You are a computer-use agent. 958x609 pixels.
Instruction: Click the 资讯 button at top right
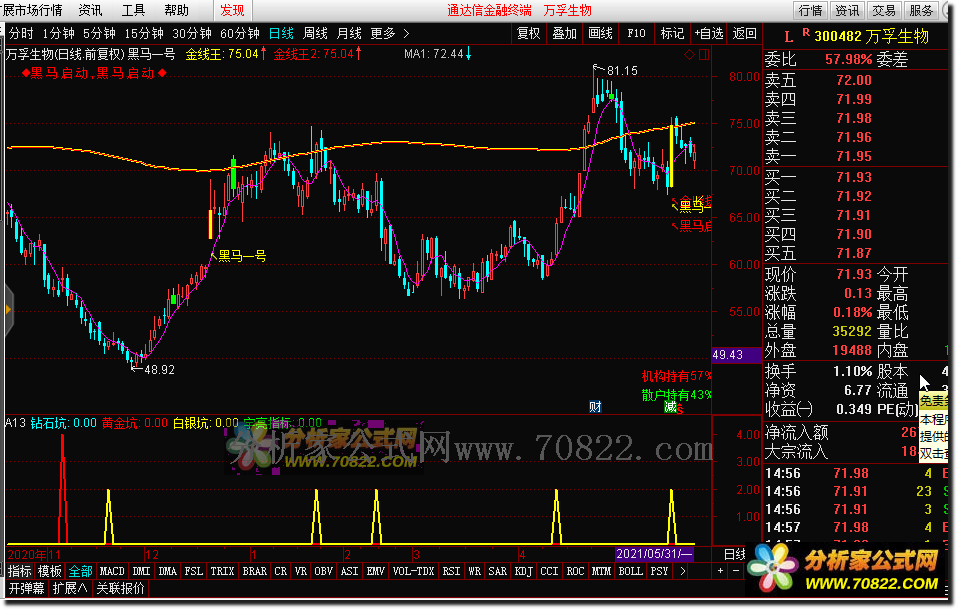tap(847, 10)
